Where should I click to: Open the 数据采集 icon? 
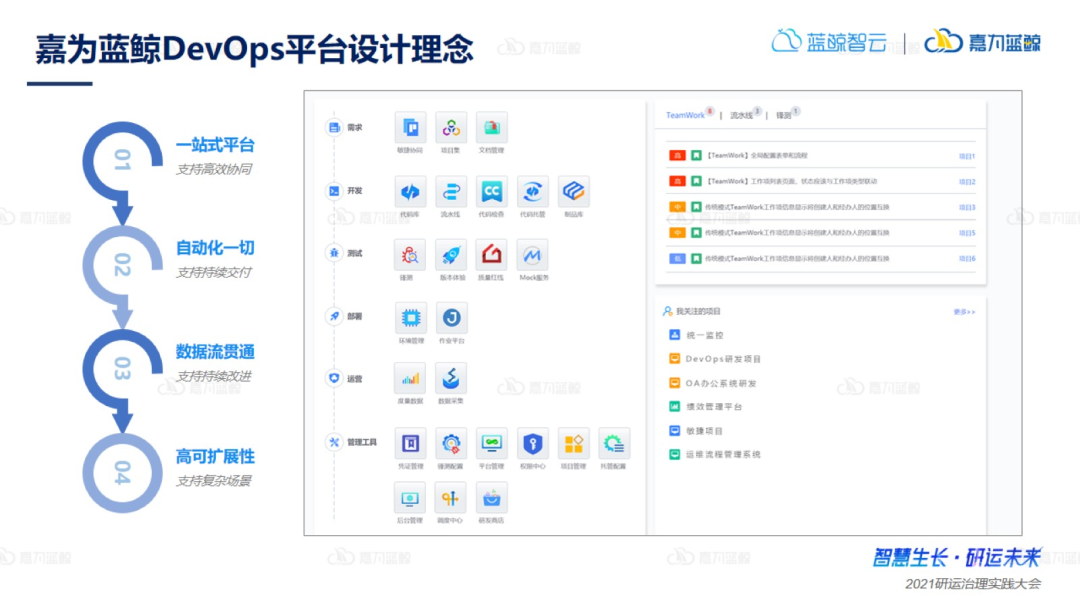tap(450, 378)
